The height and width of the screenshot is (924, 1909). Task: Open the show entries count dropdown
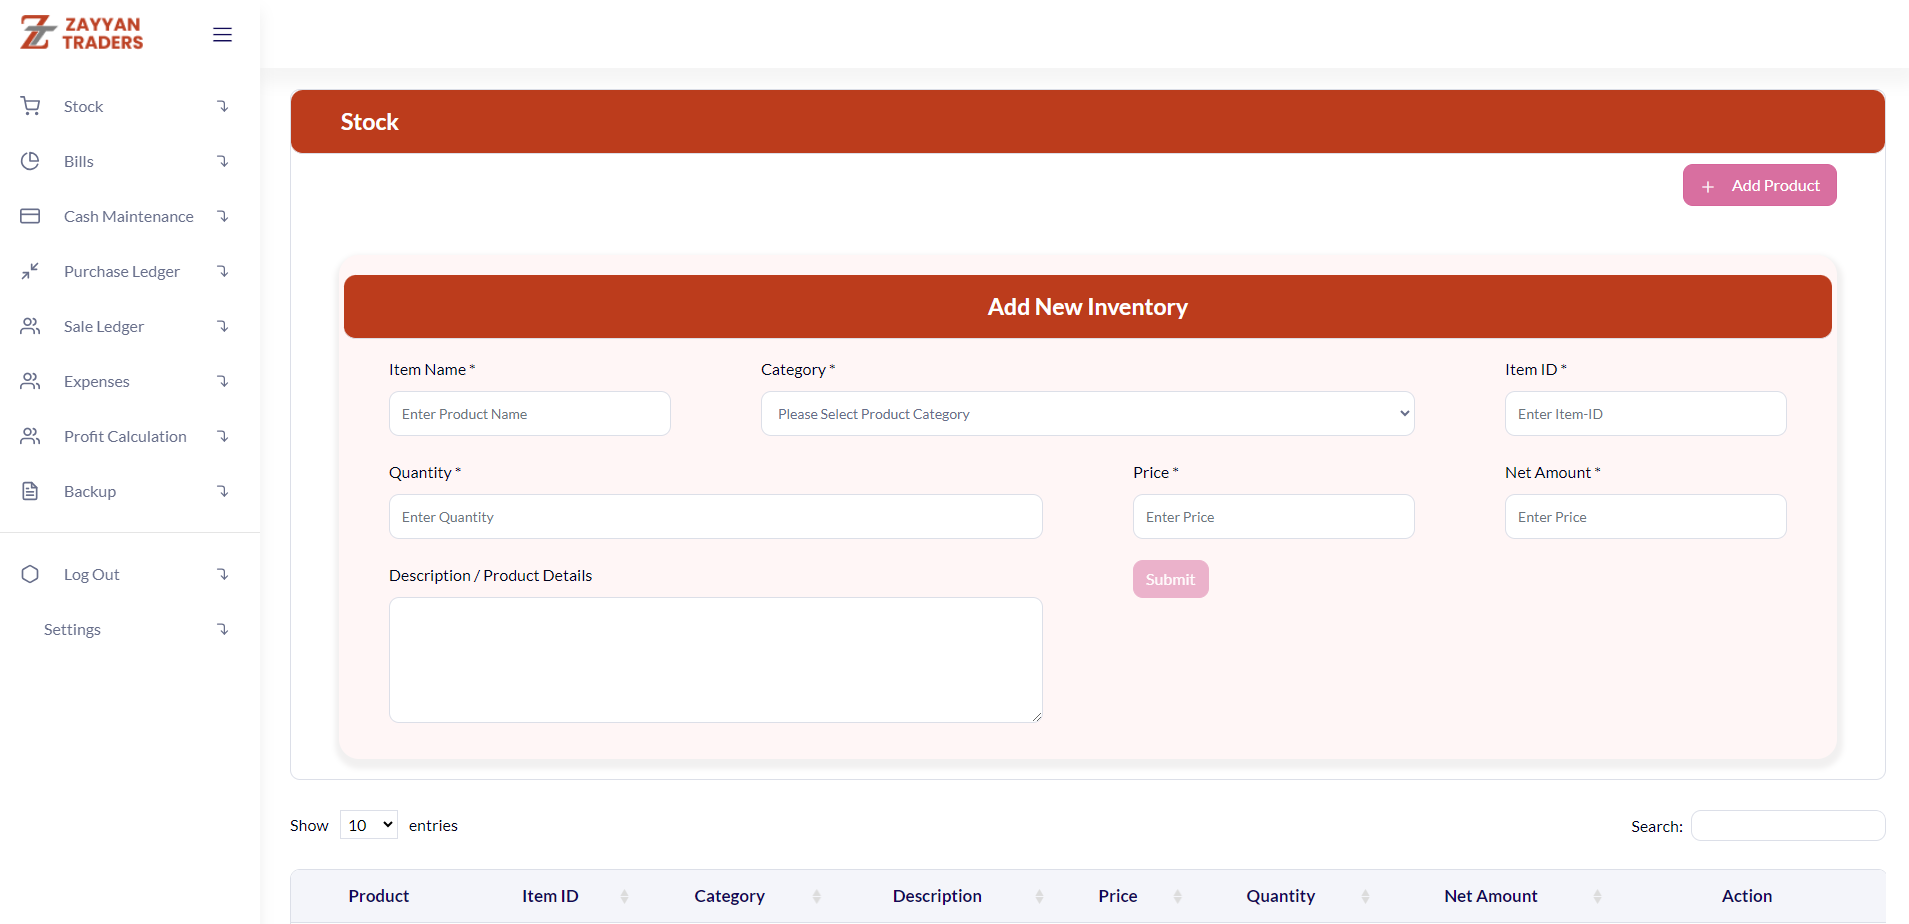(x=369, y=825)
